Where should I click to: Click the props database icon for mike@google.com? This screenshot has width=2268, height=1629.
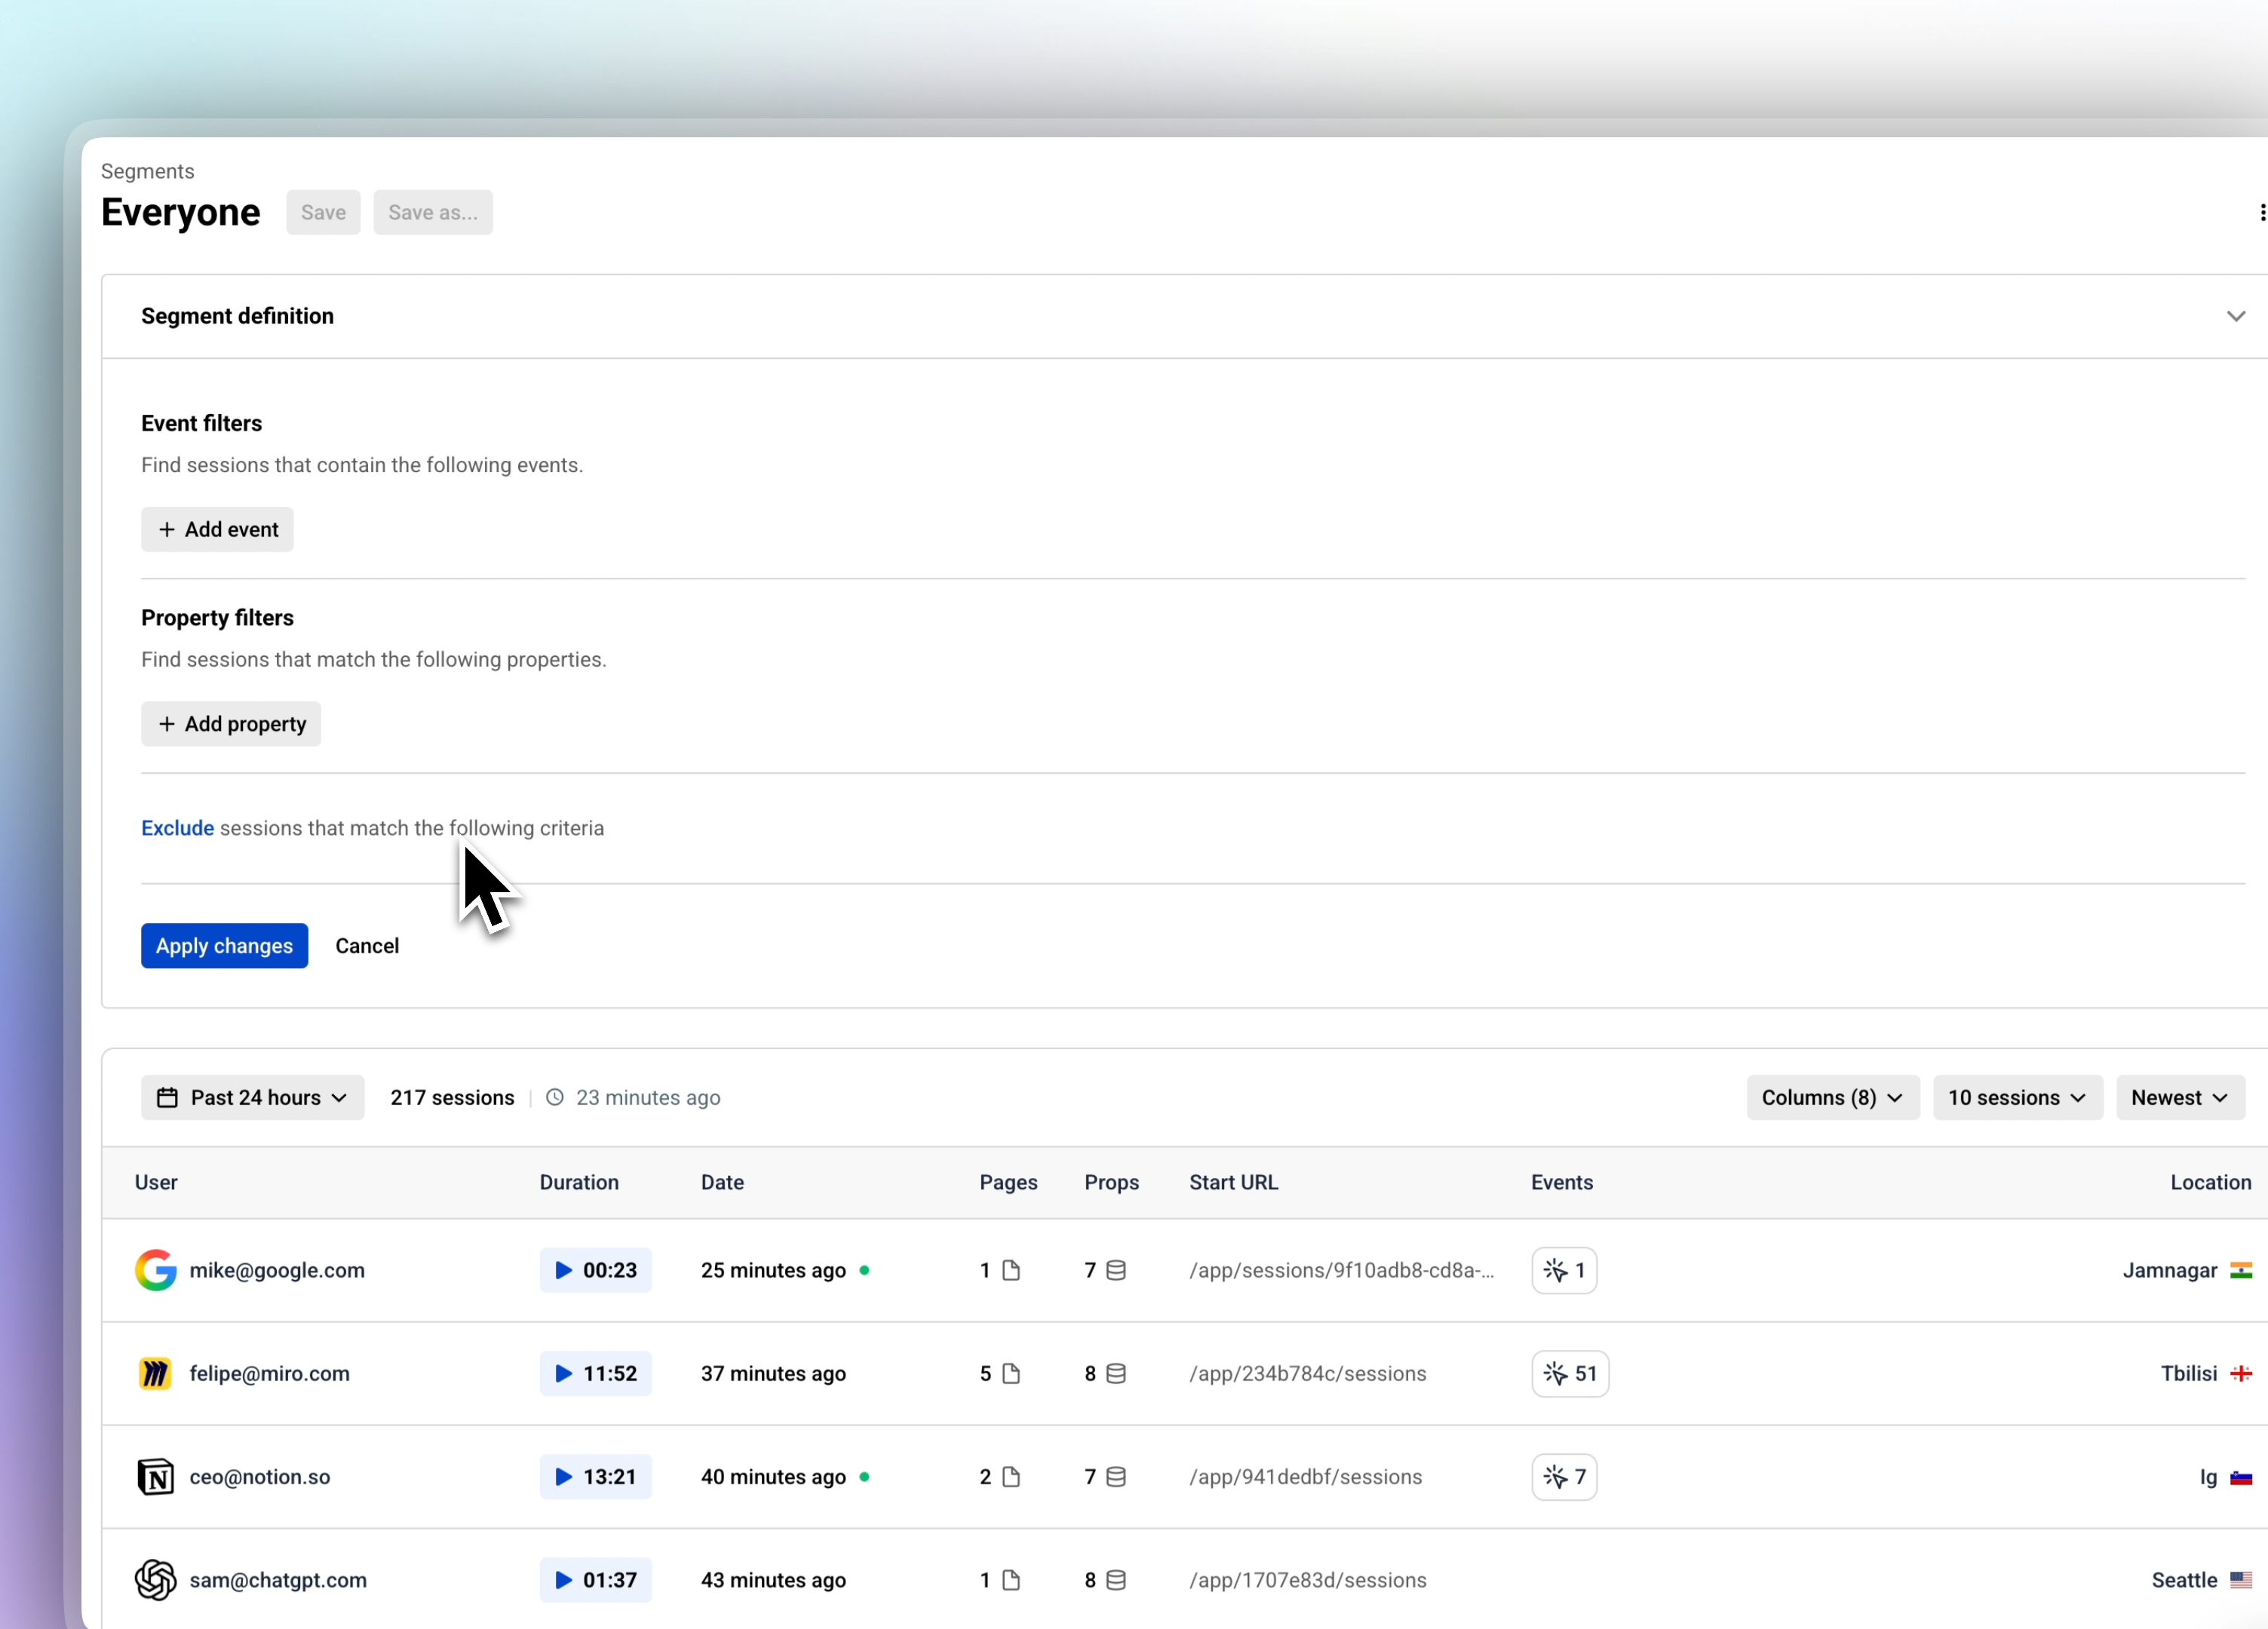pyautogui.click(x=1116, y=1270)
